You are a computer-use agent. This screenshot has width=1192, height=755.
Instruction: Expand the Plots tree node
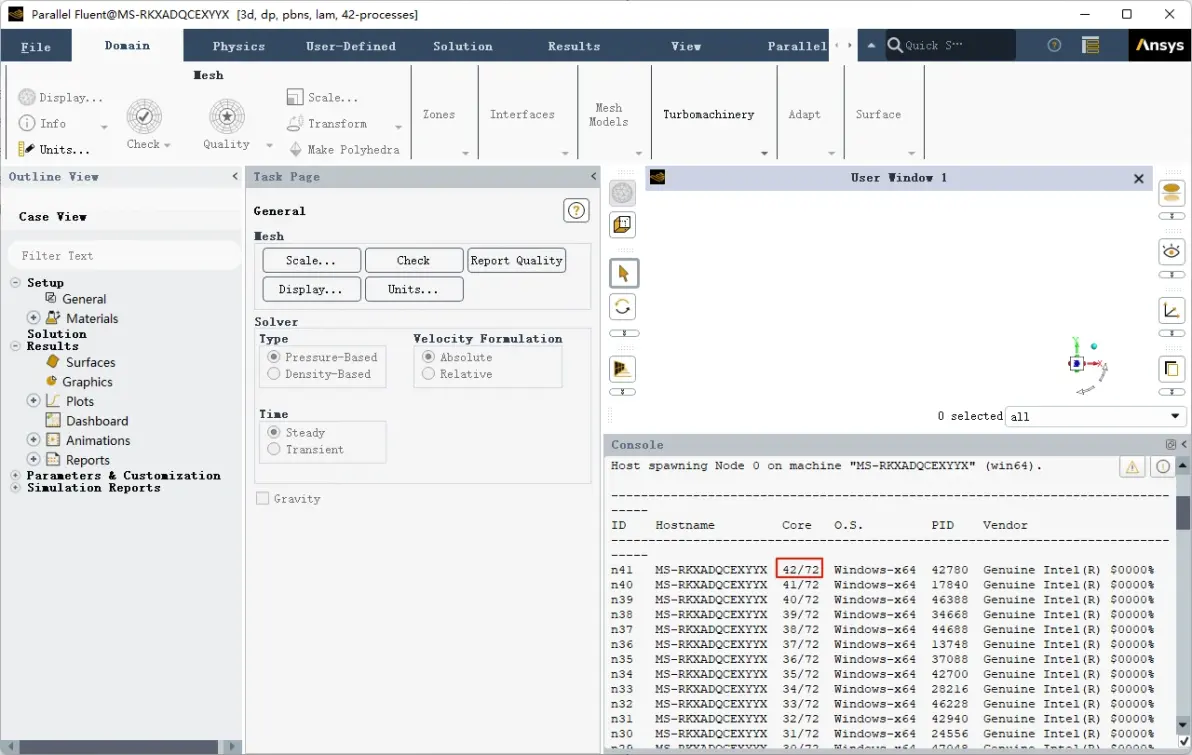click(x=33, y=400)
